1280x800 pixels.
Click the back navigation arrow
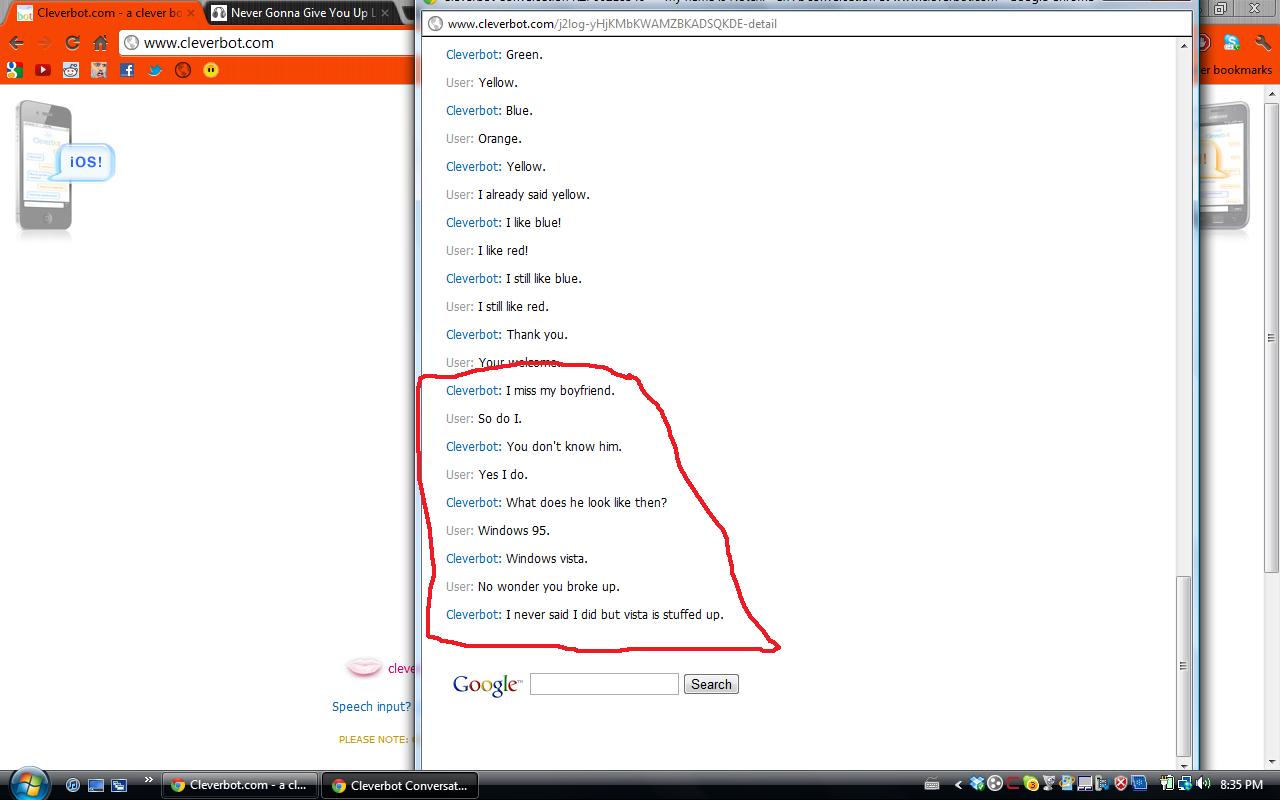[17, 43]
